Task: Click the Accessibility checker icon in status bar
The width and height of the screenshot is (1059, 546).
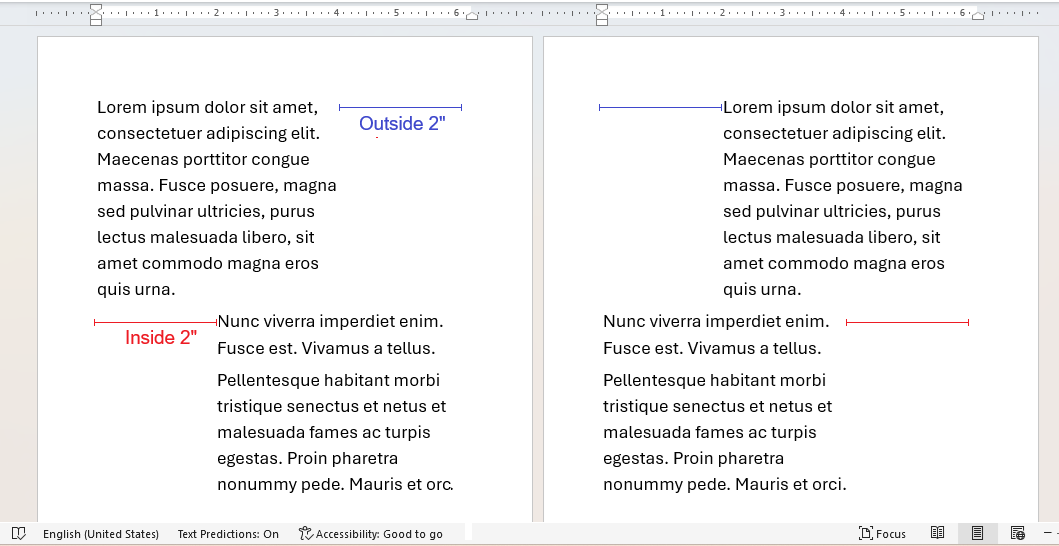Action: click(x=306, y=534)
